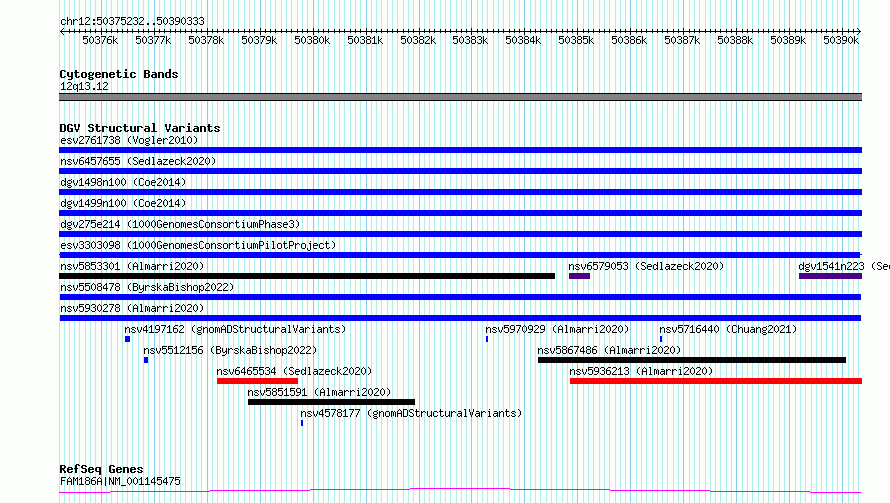Click the black bar under nsv5851591

(x=331, y=402)
